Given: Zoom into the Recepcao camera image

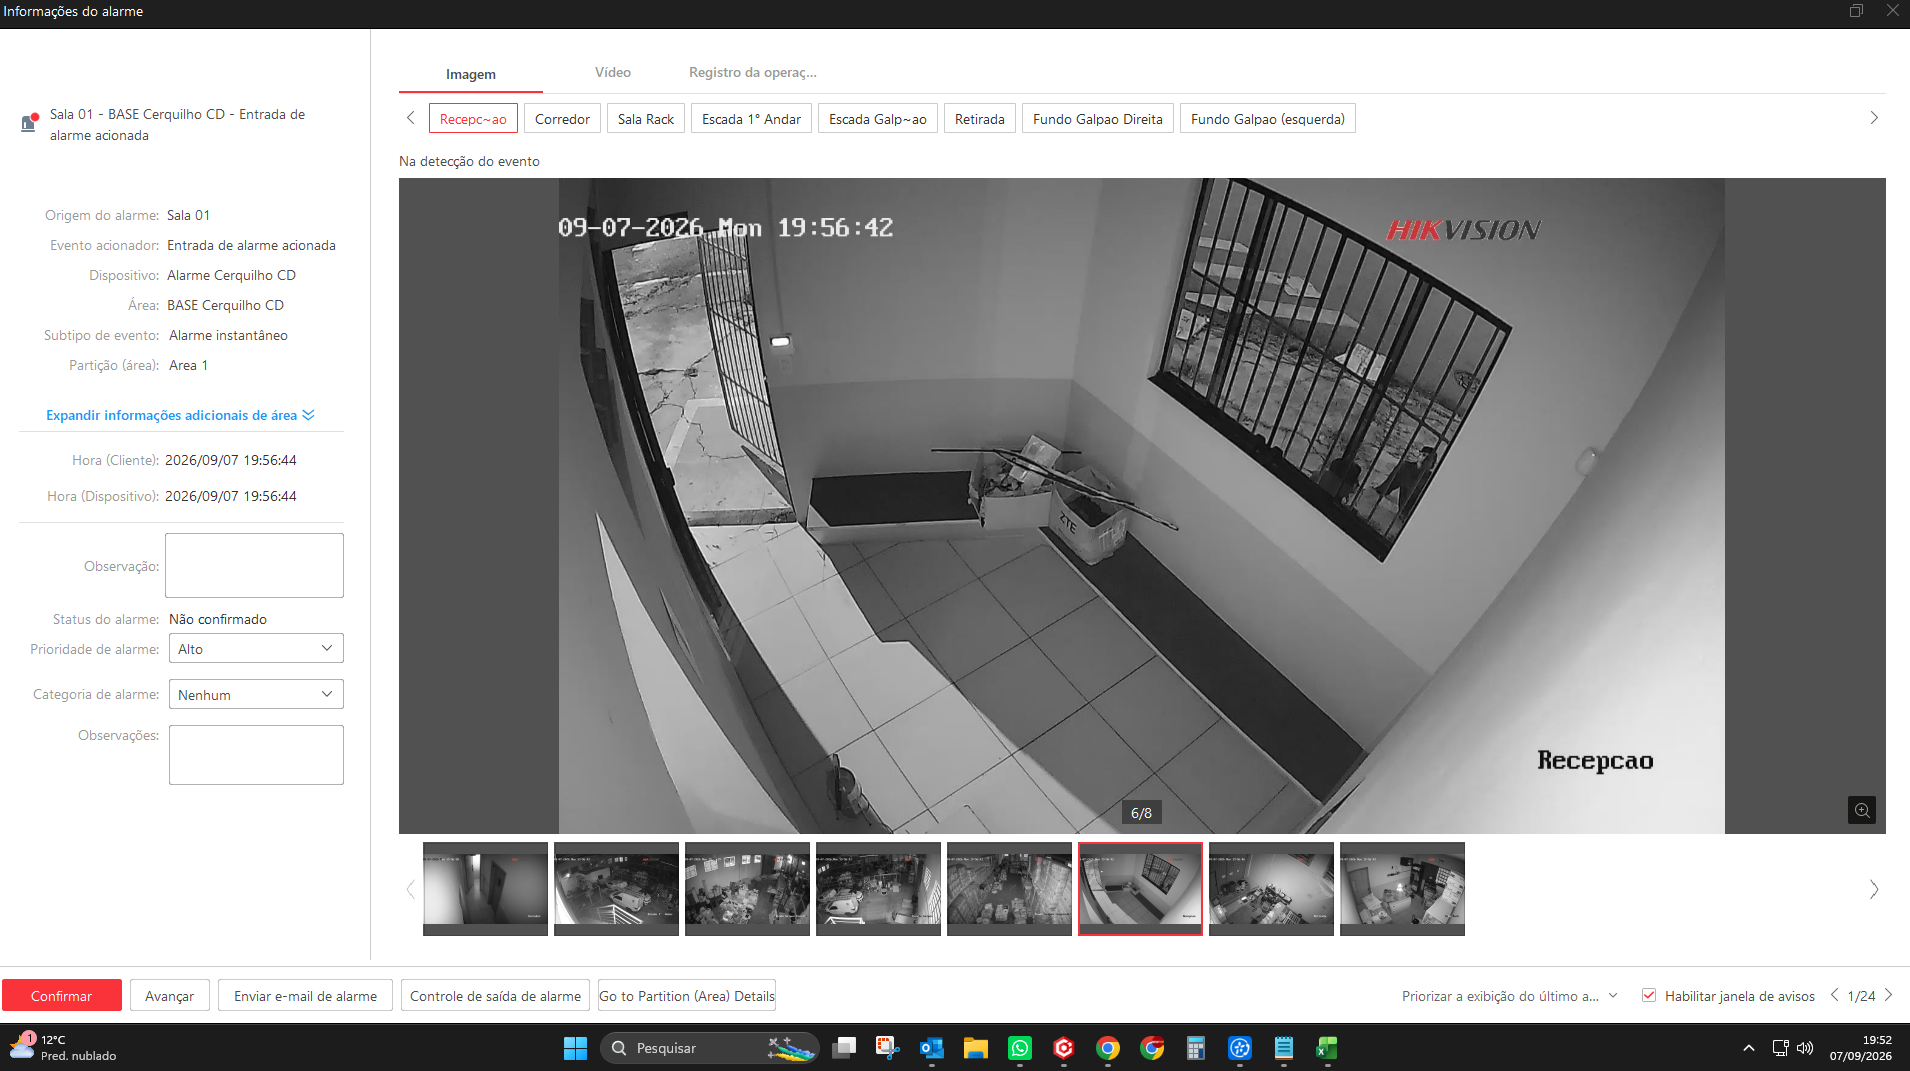Looking at the screenshot, I should point(1861,810).
